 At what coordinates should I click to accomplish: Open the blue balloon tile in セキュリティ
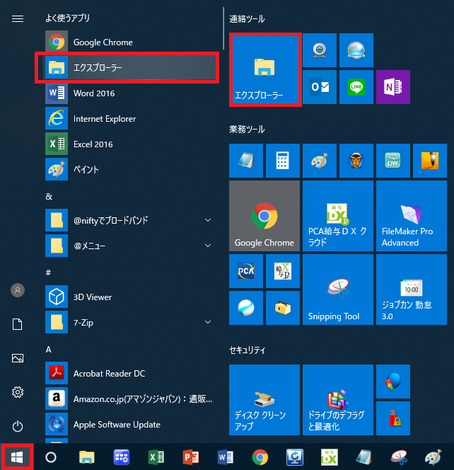pos(393,381)
